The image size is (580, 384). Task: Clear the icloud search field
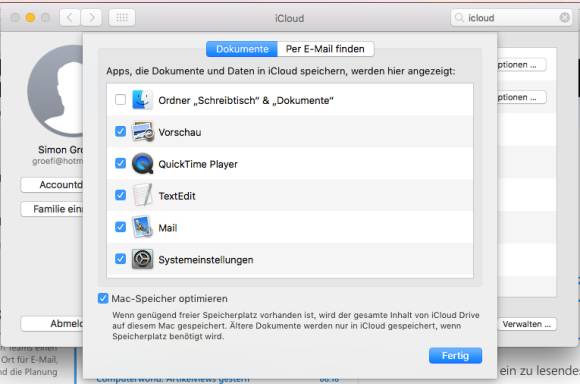click(564, 17)
